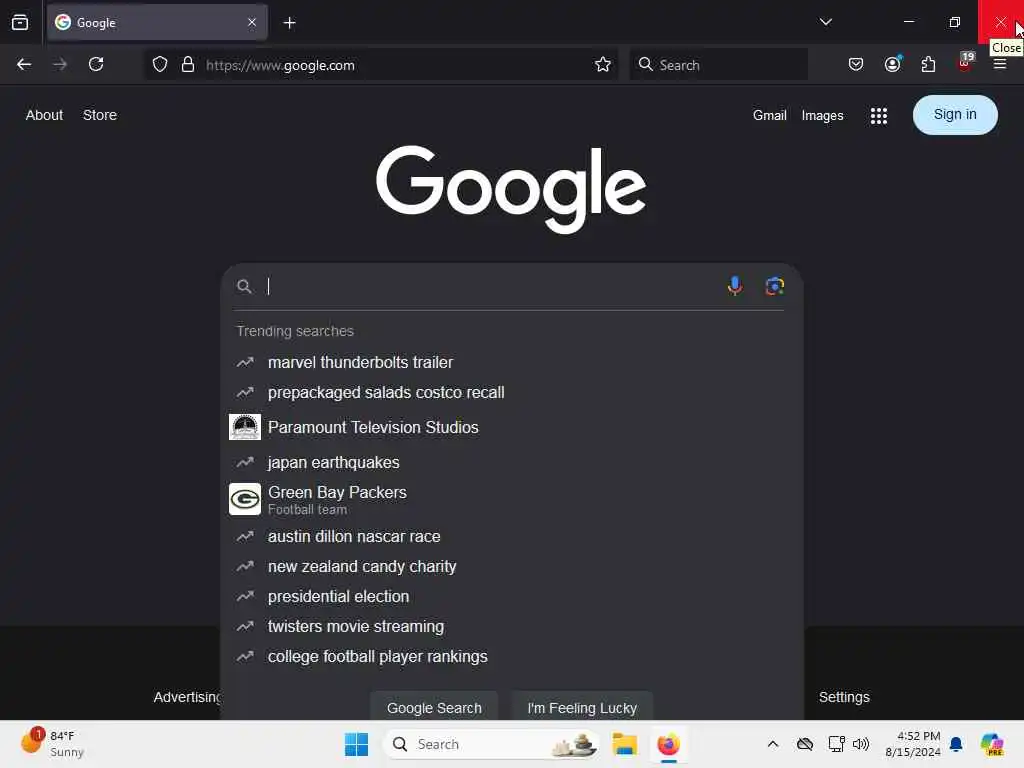Open the list all tabs dropdown
The image size is (1024, 768).
pos(825,22)
